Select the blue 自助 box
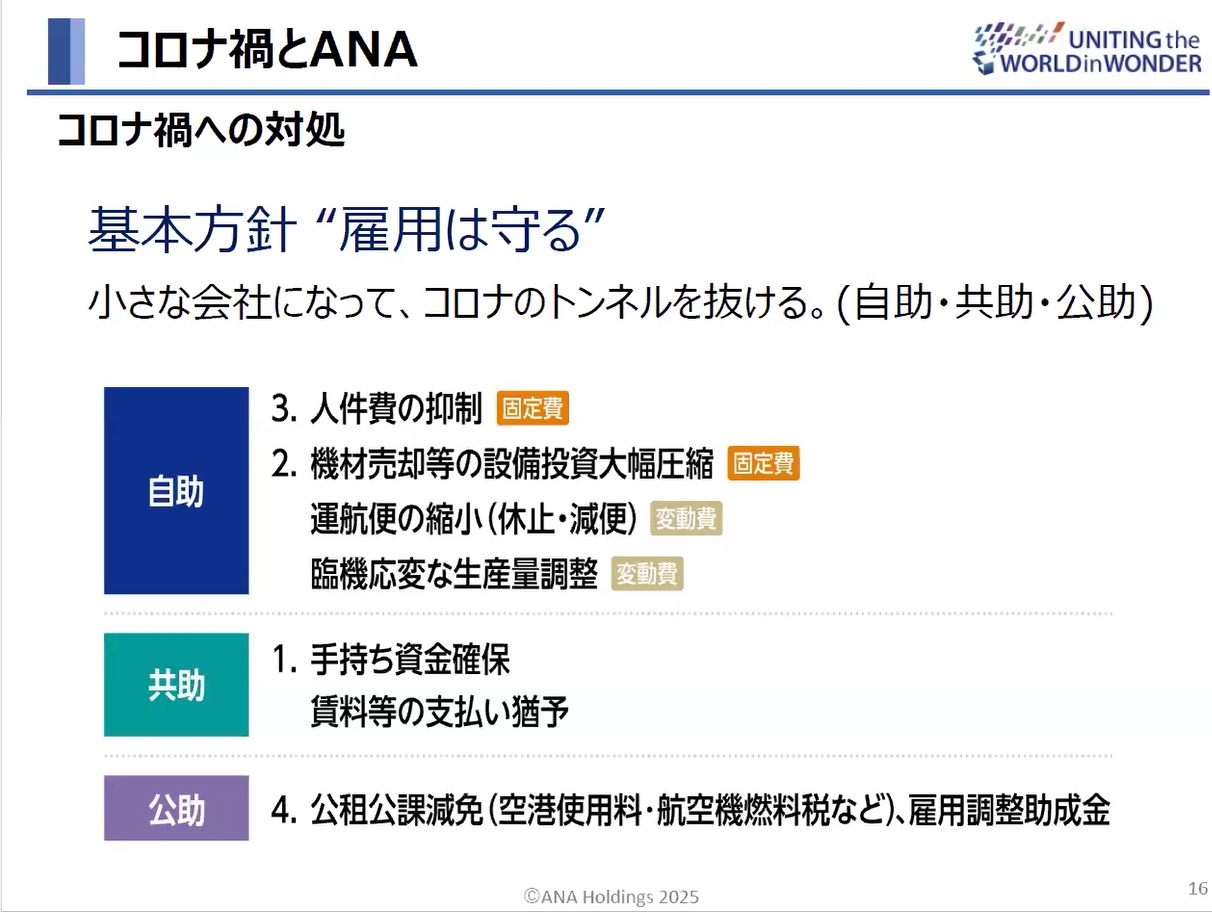The height and width of the screenshot is (912, 1212). 176,491
